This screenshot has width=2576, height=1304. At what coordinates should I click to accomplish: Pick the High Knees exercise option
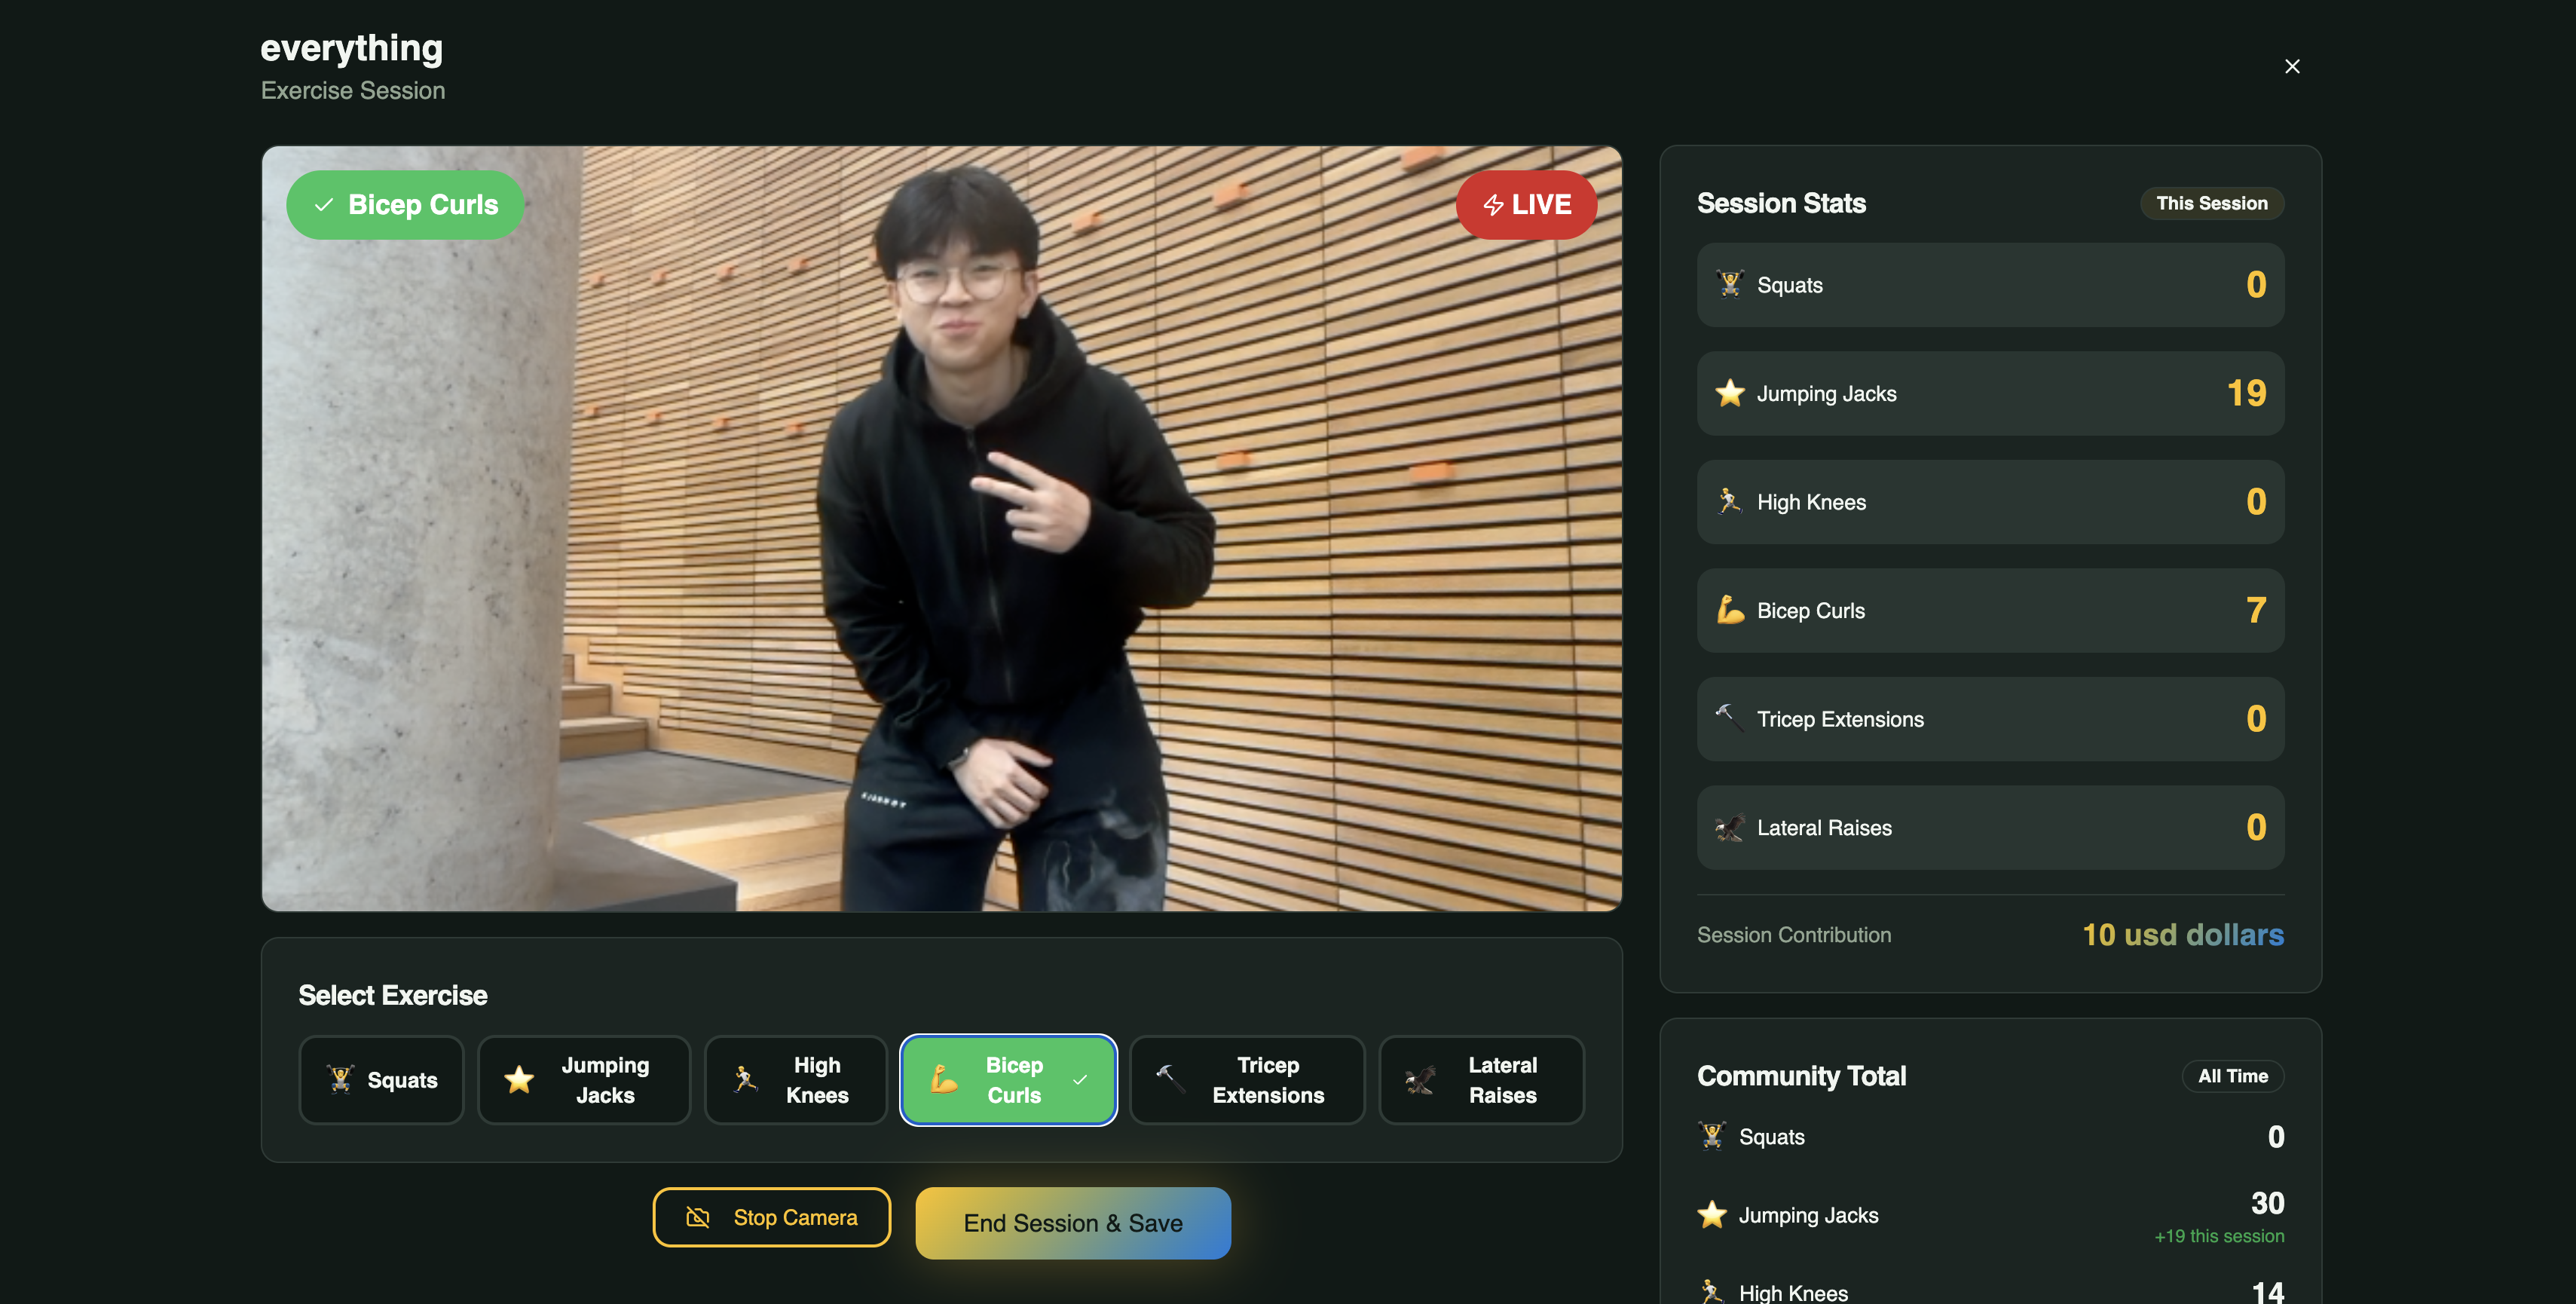click(x=795, y=1080)
